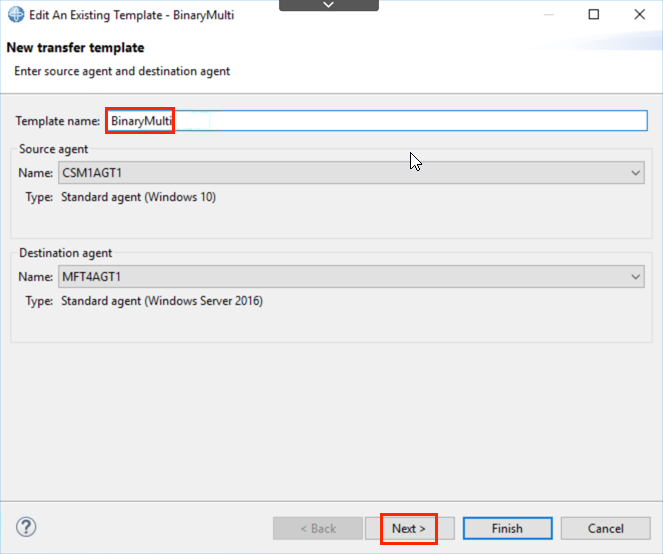Select the 'Standard agent (Windows 10)' type text
The width and height of the screenshot is (663, 554).
139,197
